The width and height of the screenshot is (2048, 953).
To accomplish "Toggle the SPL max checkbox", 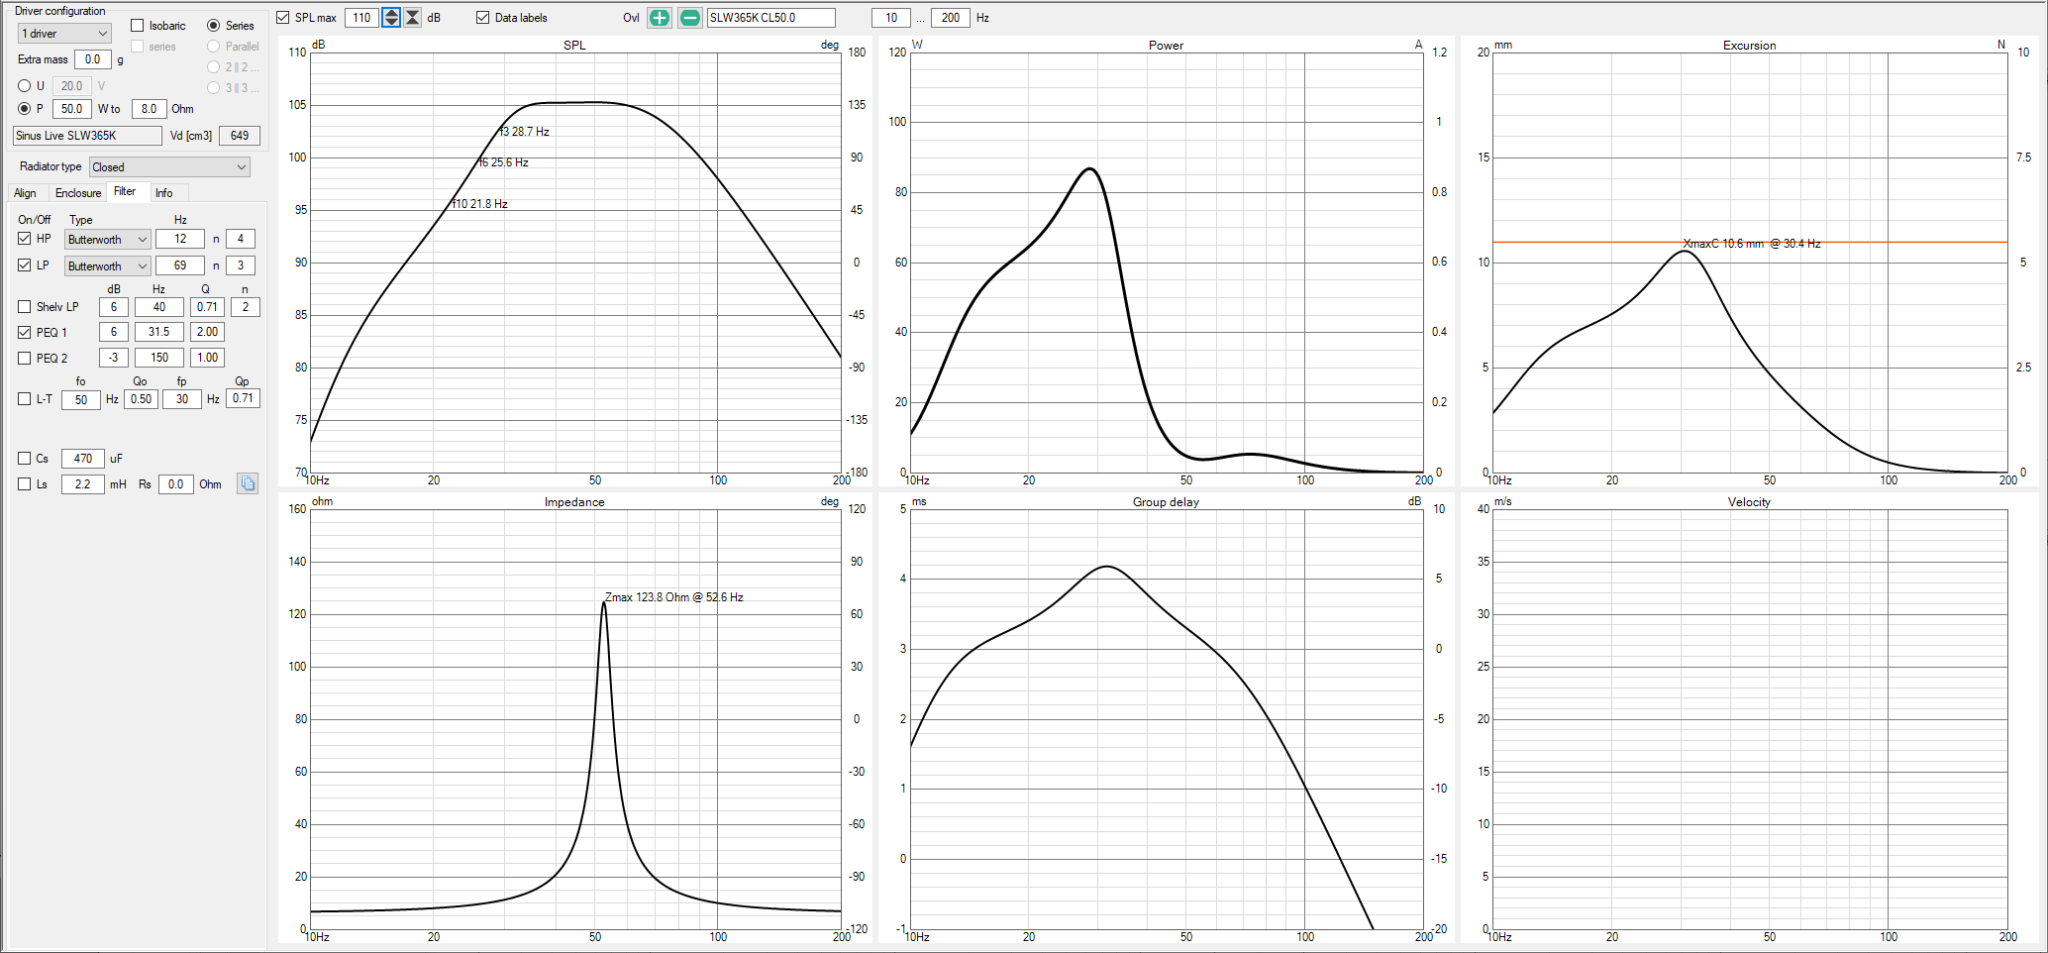I will [283, 18].
